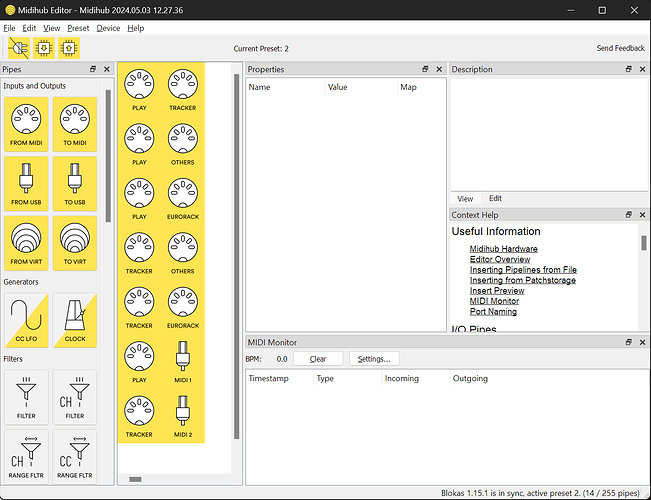
Task: Clear the MIDI Monitor log
Action: pos(318,359)
